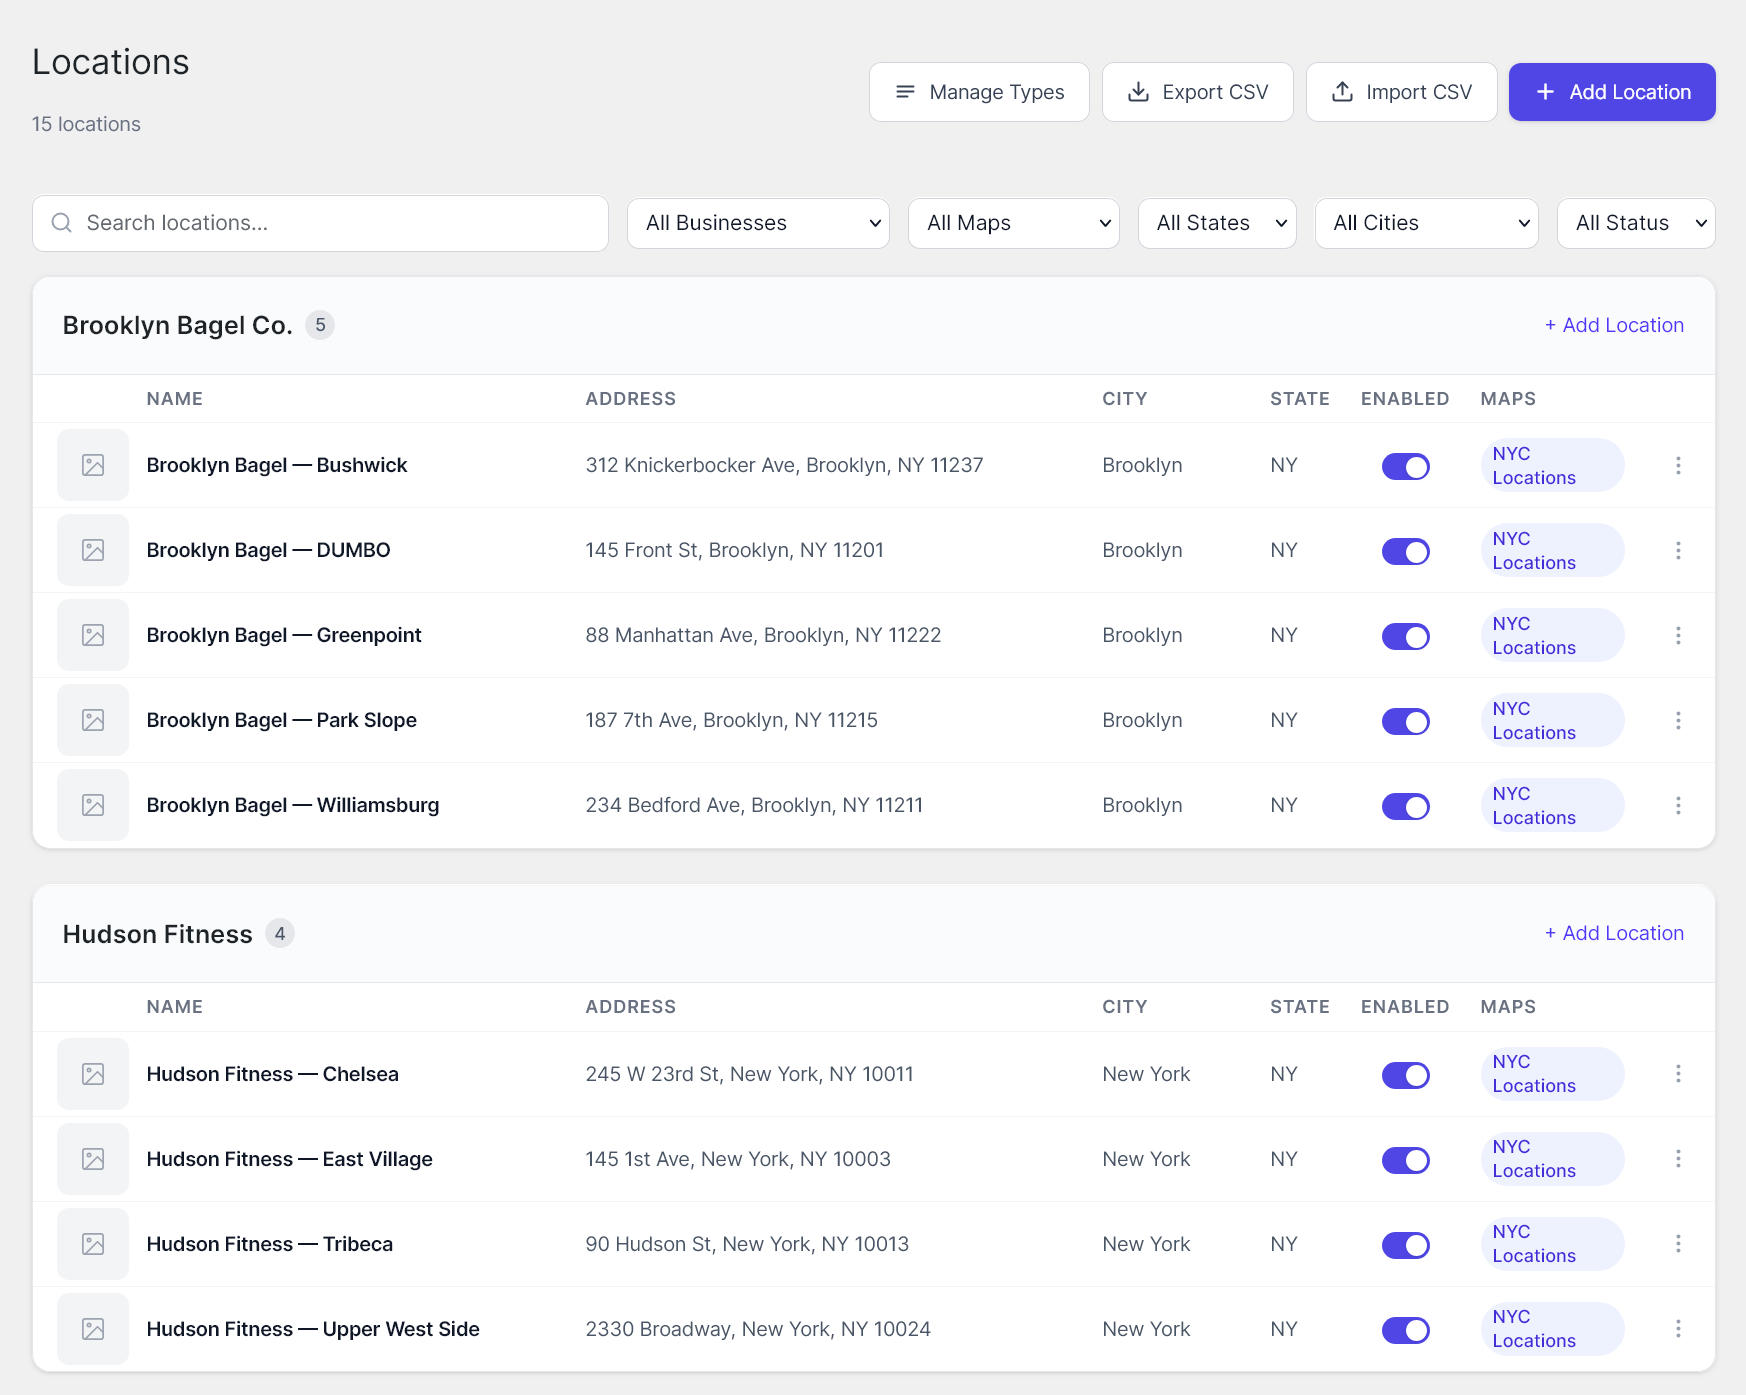
Task: Click address 2330 Broadway, New York, NY 10024
Action: coord(758,1329)
